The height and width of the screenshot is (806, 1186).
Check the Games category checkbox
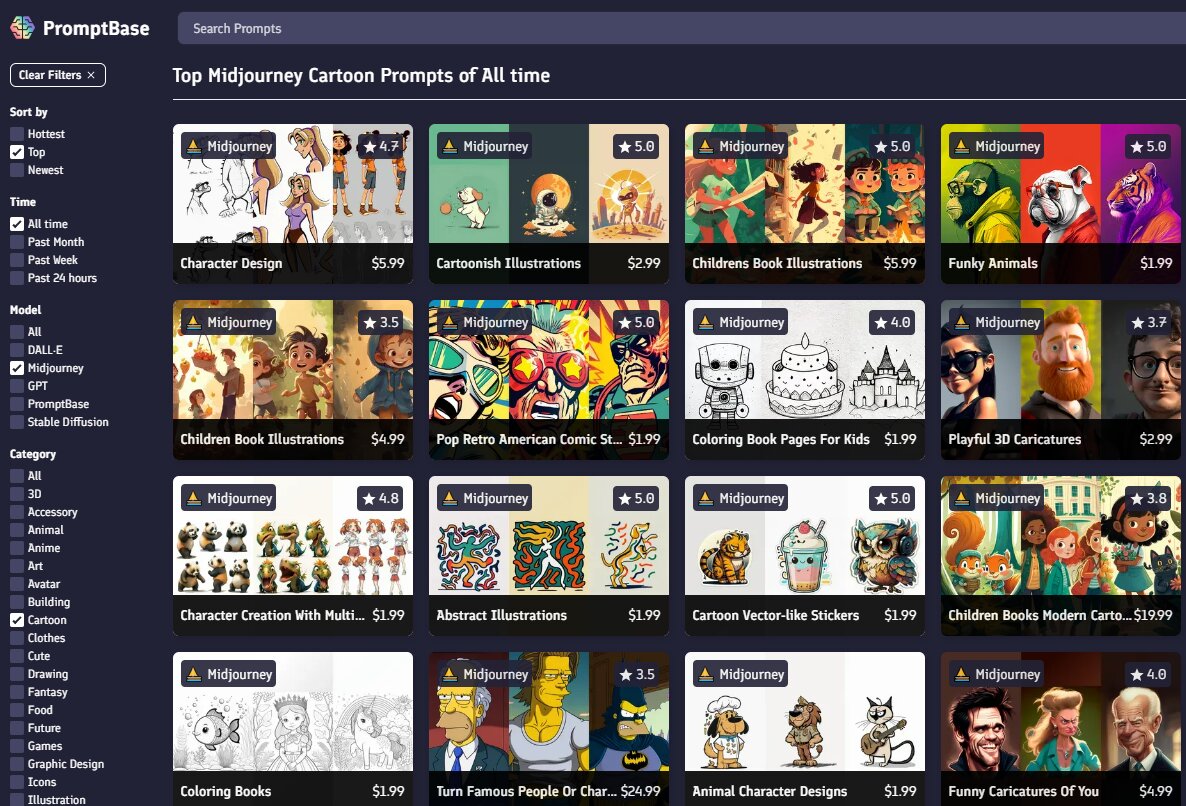click(17, 746)
